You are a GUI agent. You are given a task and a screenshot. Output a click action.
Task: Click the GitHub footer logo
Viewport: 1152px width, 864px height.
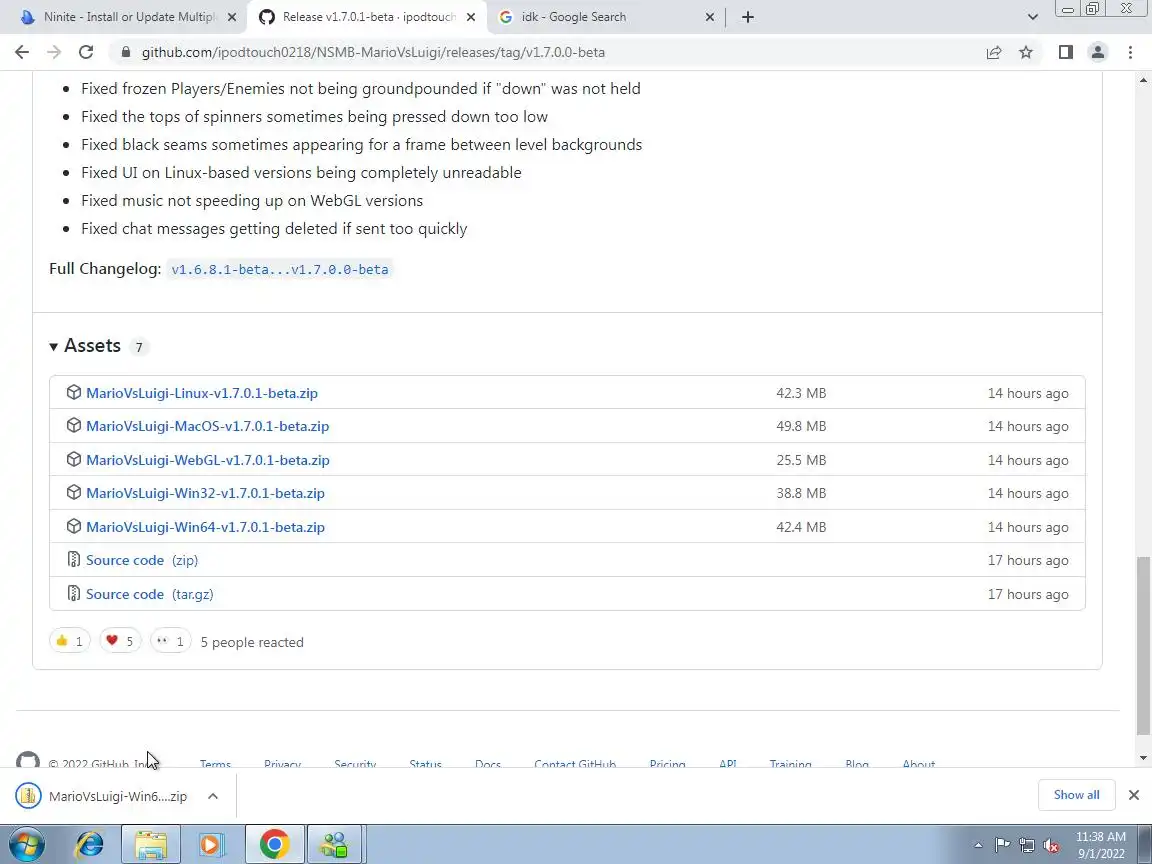coord(28,760)
